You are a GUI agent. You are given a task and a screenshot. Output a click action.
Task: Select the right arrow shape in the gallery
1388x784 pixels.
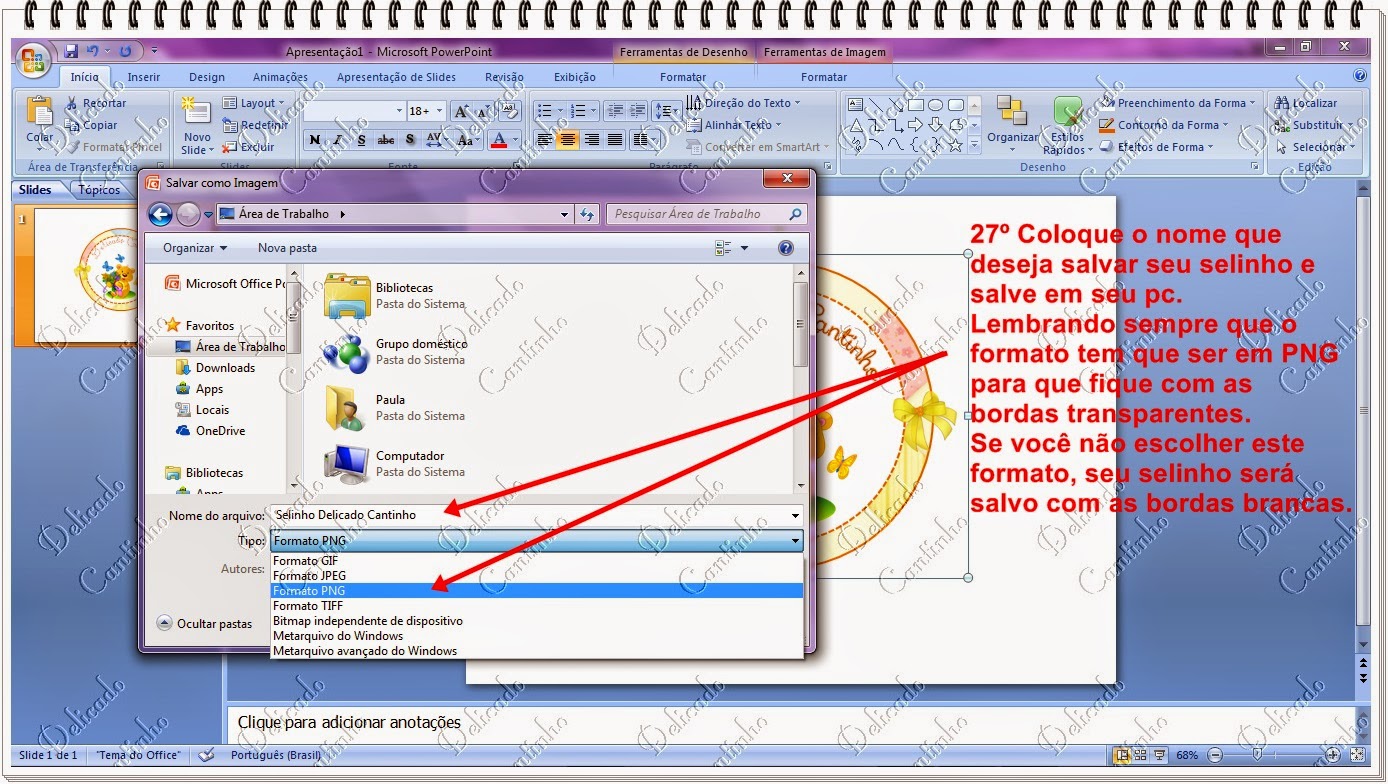tap(916, 125)
